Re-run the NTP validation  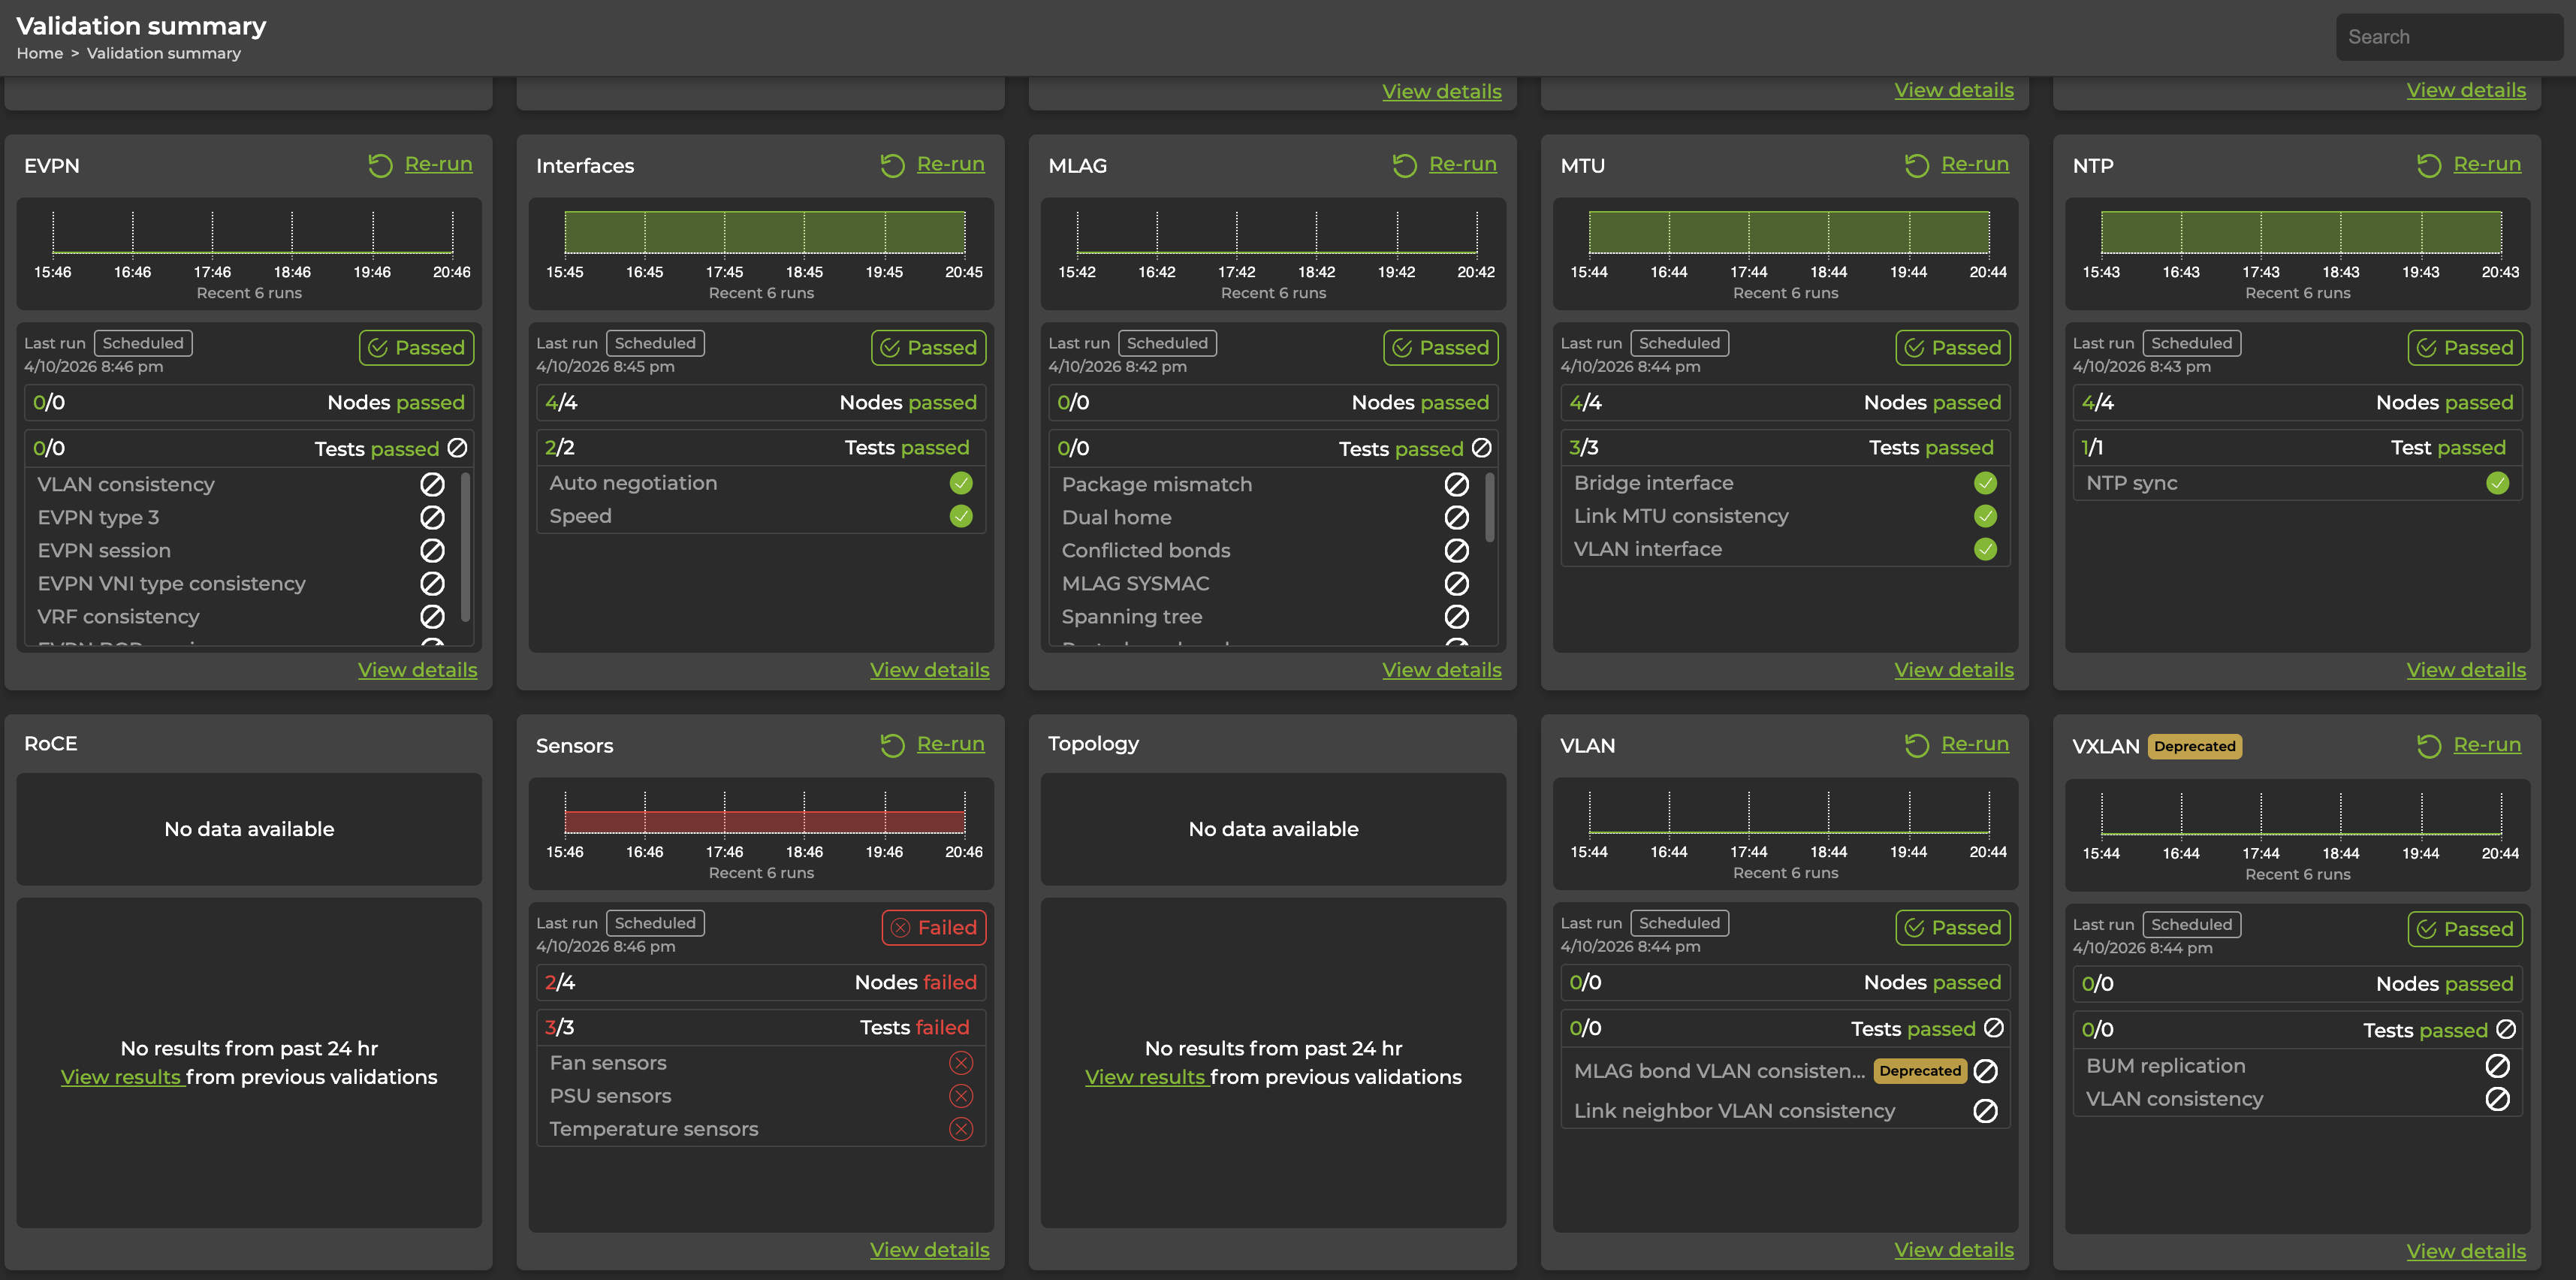click(2486, 164)
